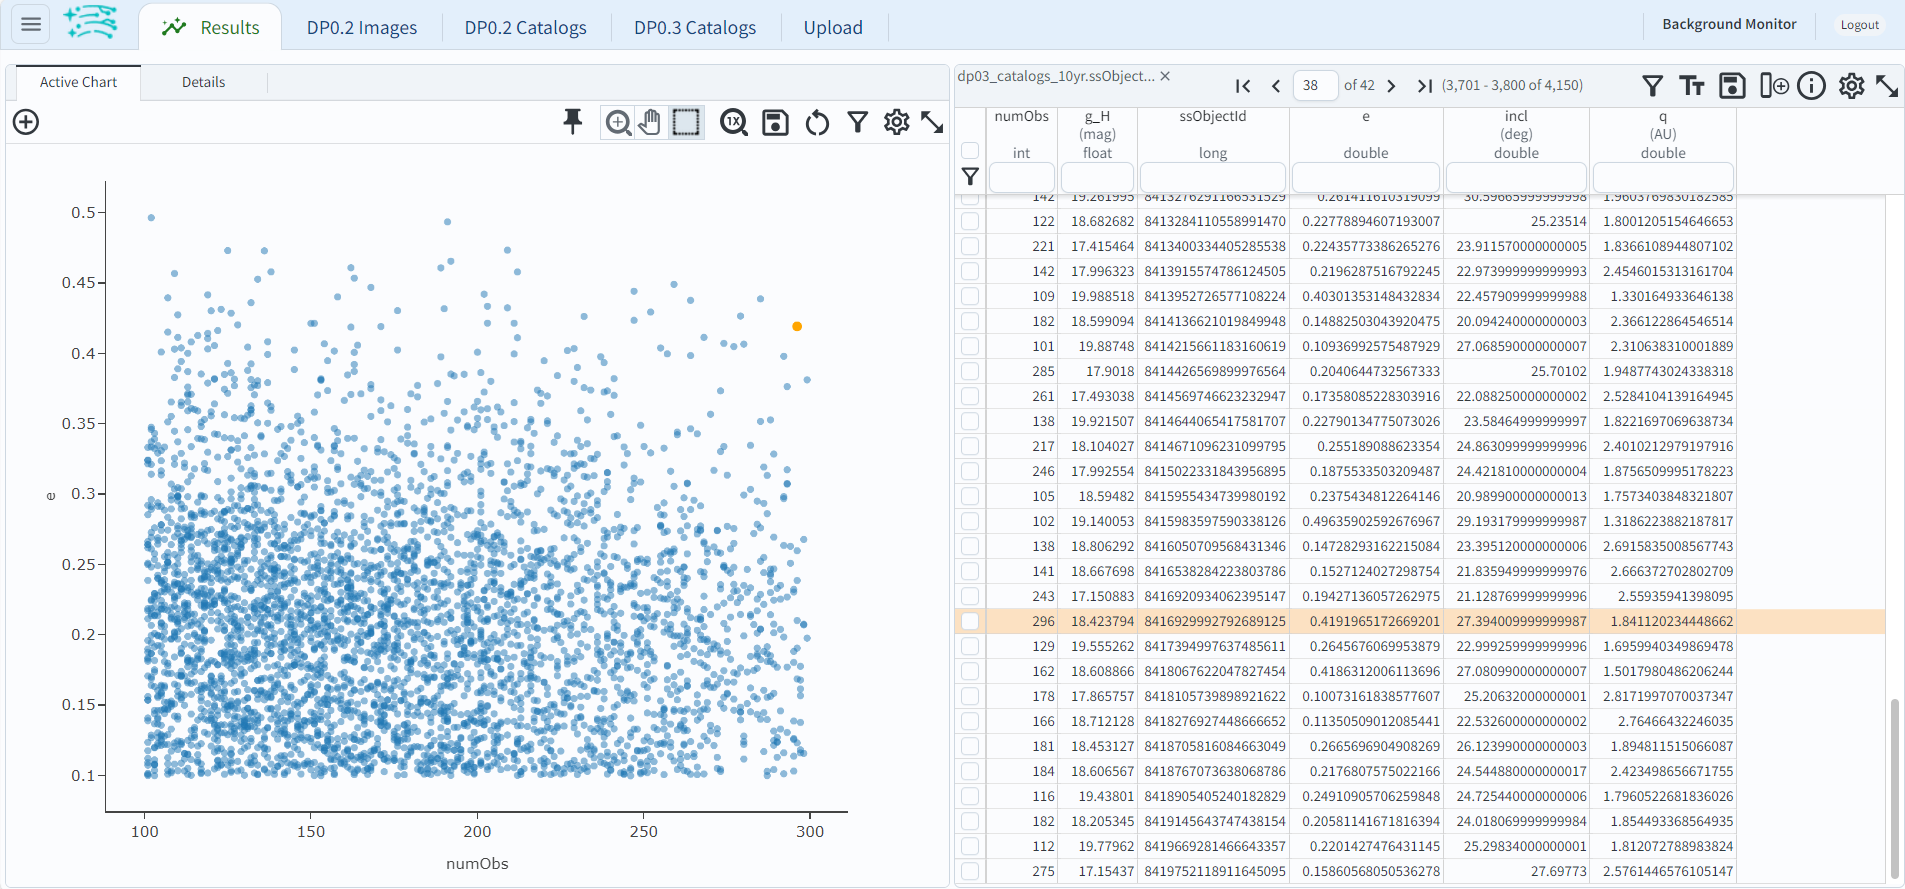Open the DP0.2 Images tab
The height and width of the screenshot is (889, 1905).
coord(362,27)
